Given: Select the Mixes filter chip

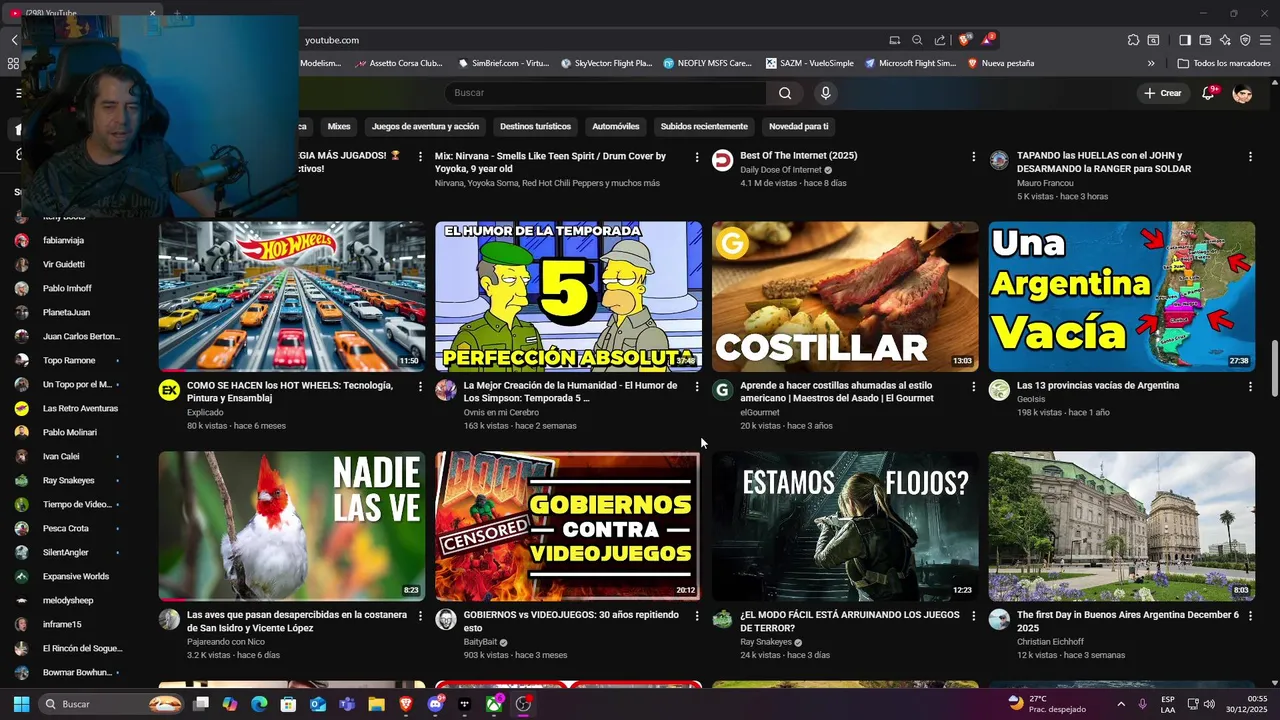Looking at the screenshot, I should [339, 126].
